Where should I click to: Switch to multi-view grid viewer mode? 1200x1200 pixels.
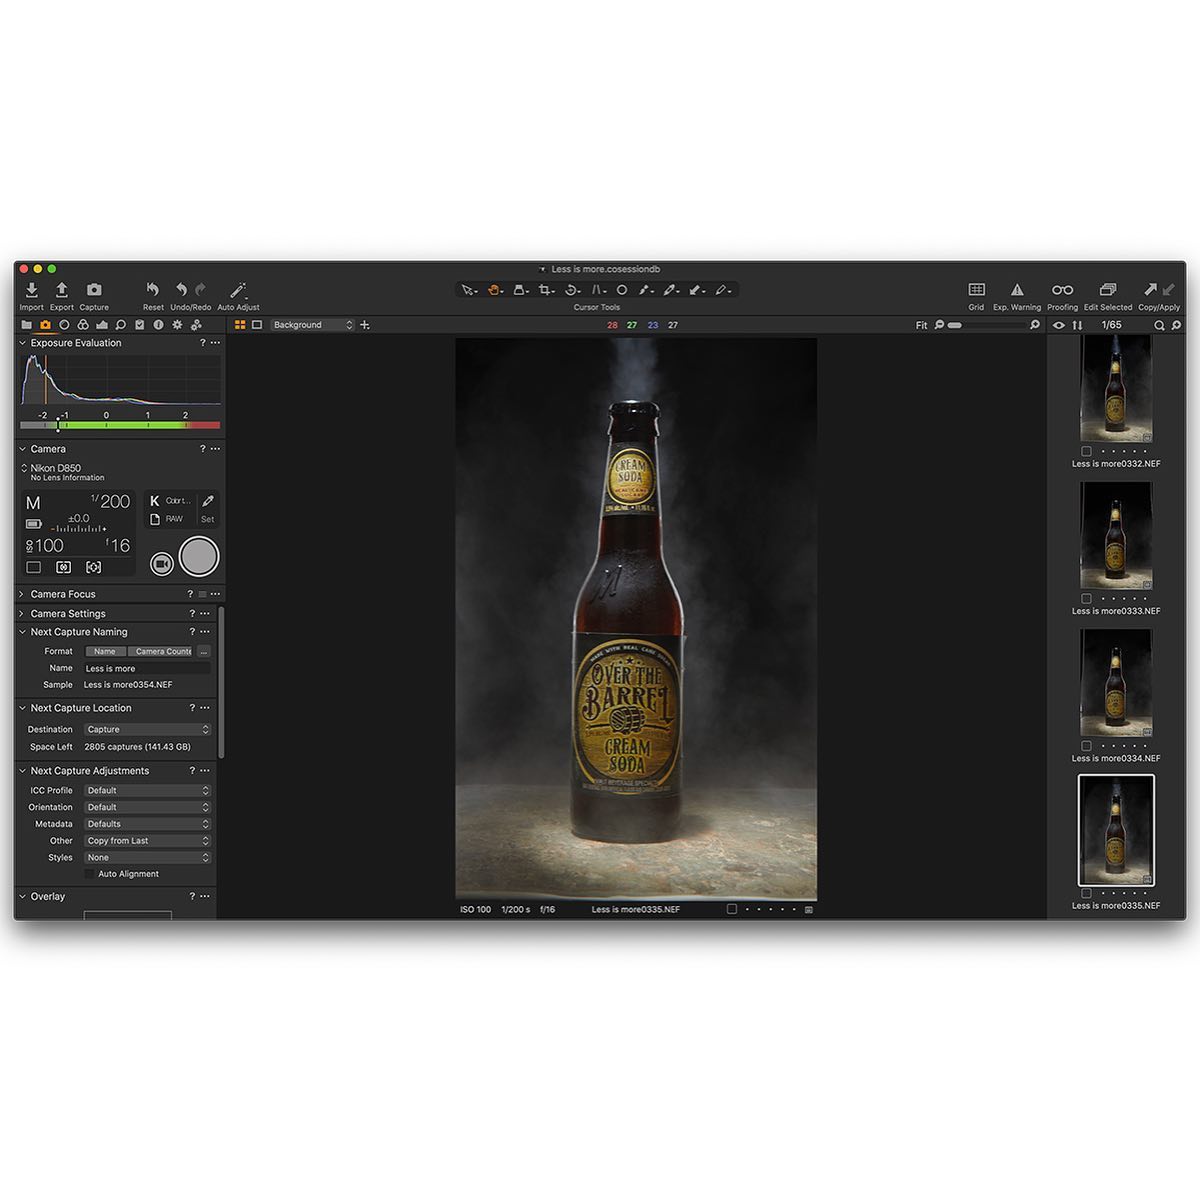tap(240, 325)
